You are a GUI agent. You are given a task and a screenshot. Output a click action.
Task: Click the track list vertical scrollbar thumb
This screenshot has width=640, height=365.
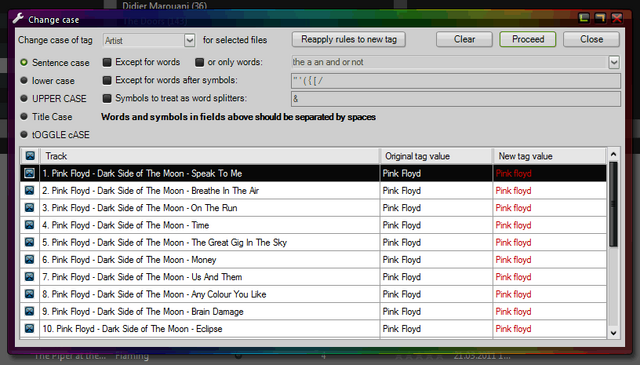(x=613, y=204)
